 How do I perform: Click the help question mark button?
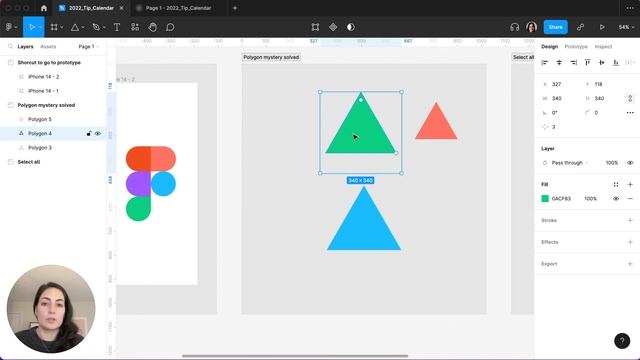tap(622, 341)
